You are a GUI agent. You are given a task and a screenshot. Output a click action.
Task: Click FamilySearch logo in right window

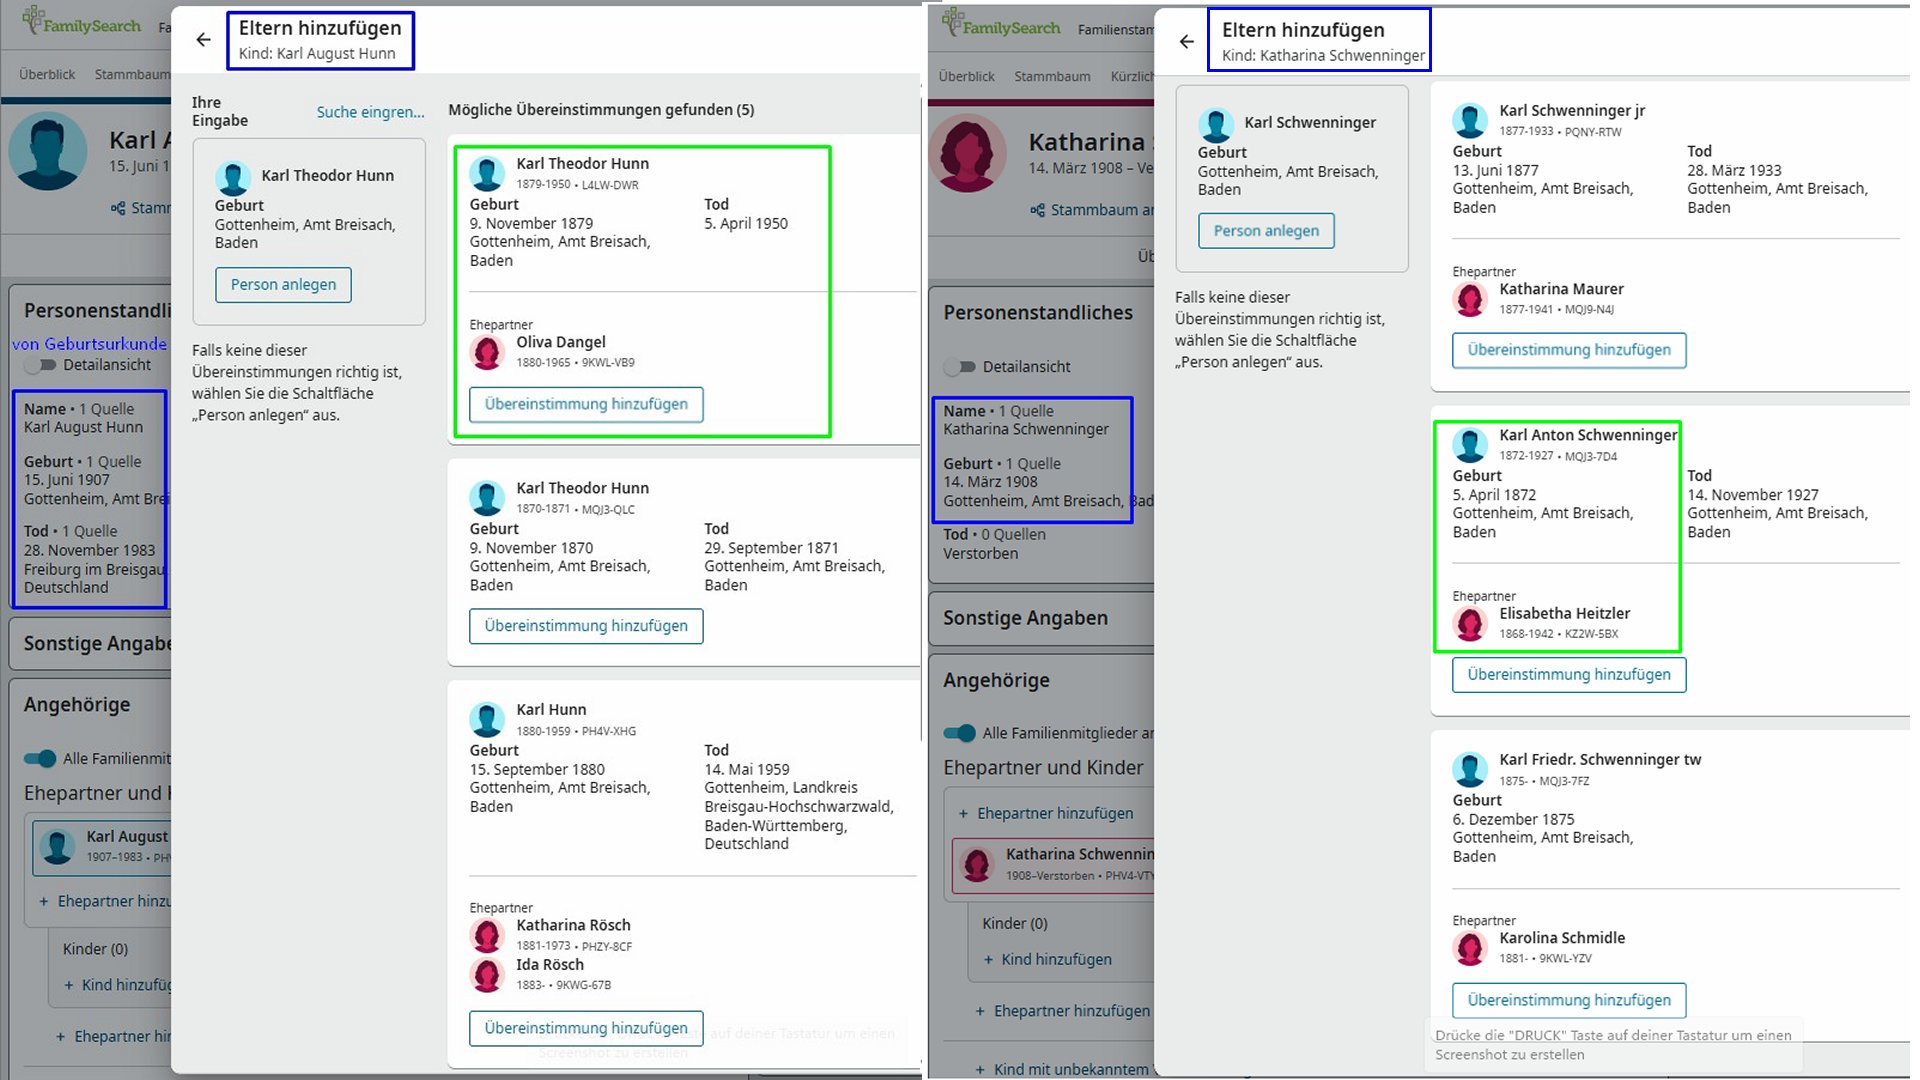pyautogui.click(x=1001, y=24)
